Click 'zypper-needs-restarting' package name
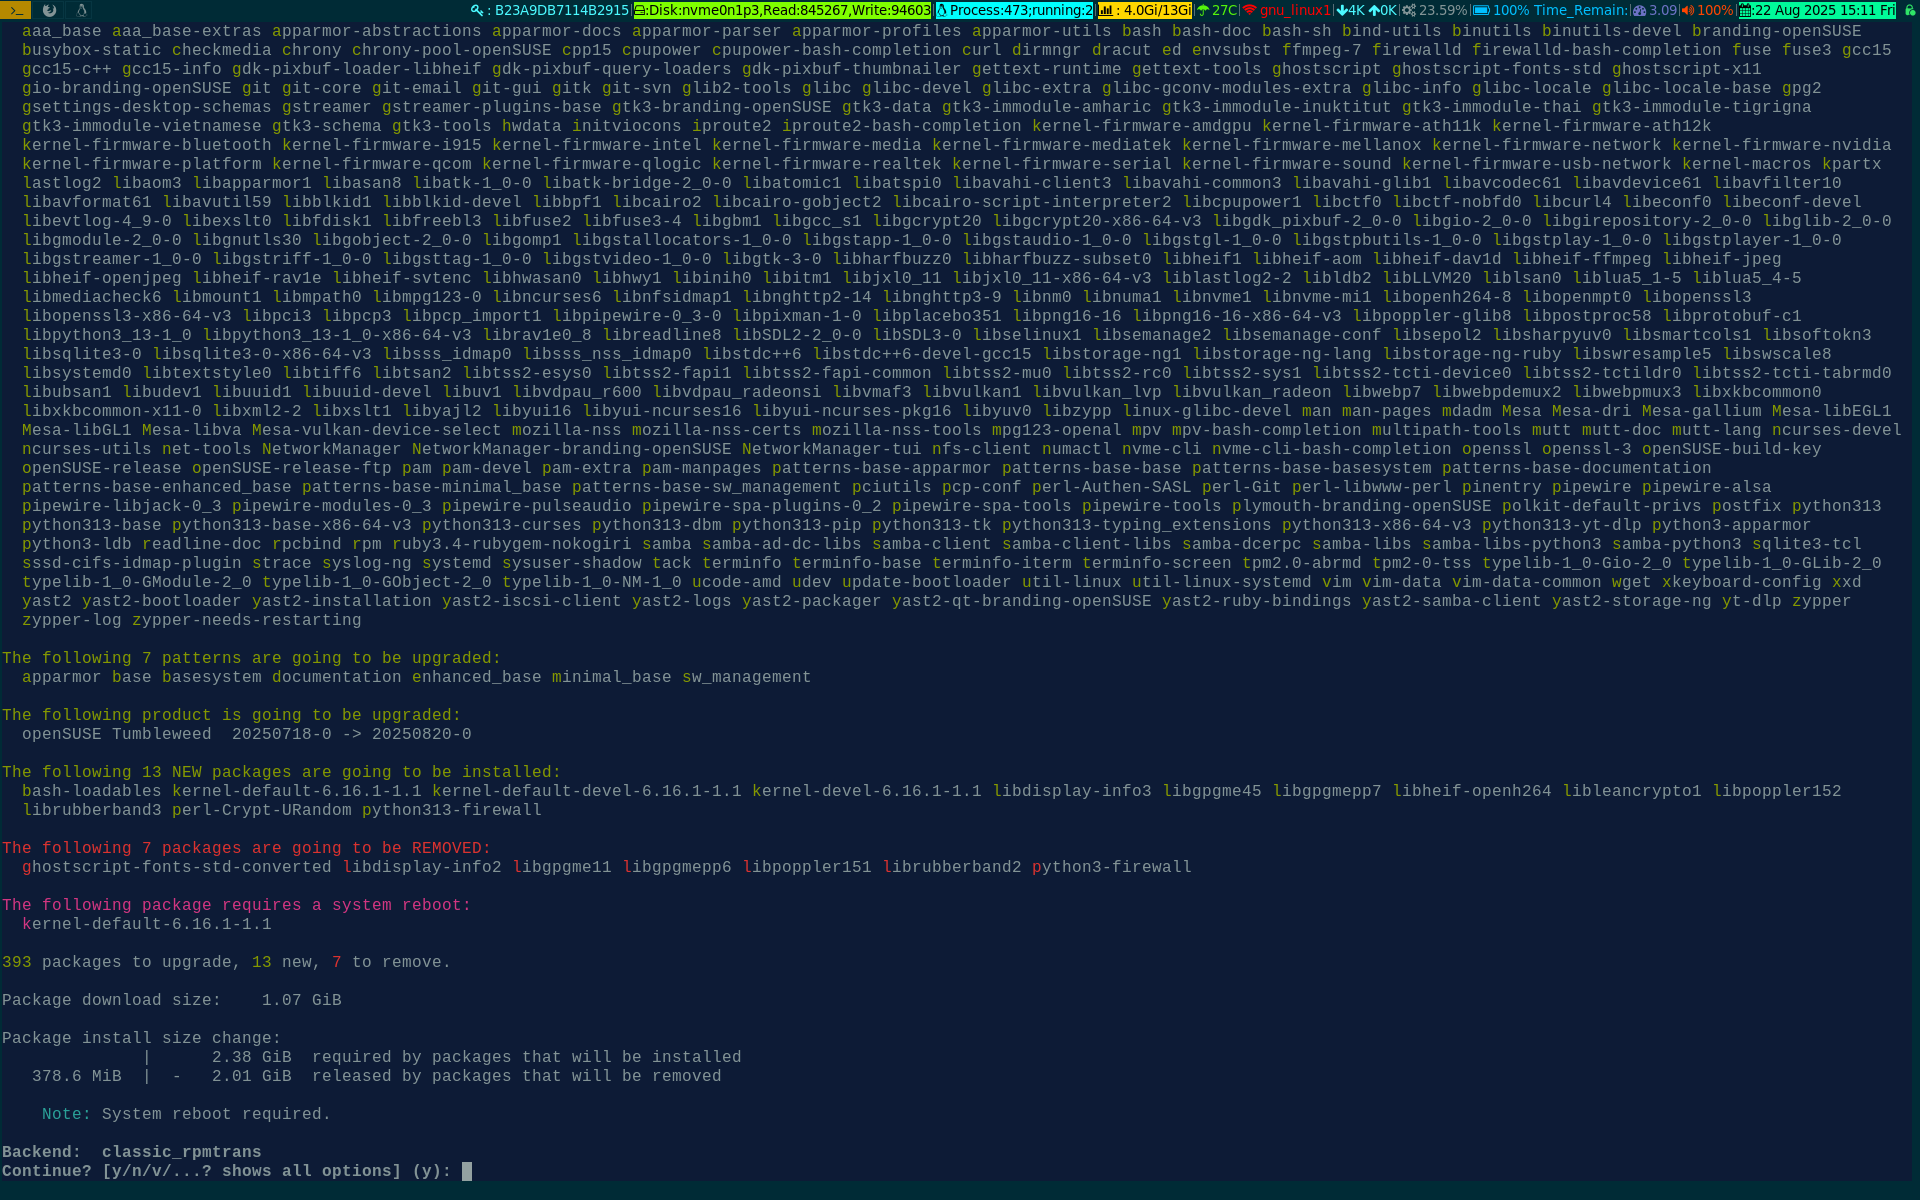1920x1200 pixels. click(247, 620)
